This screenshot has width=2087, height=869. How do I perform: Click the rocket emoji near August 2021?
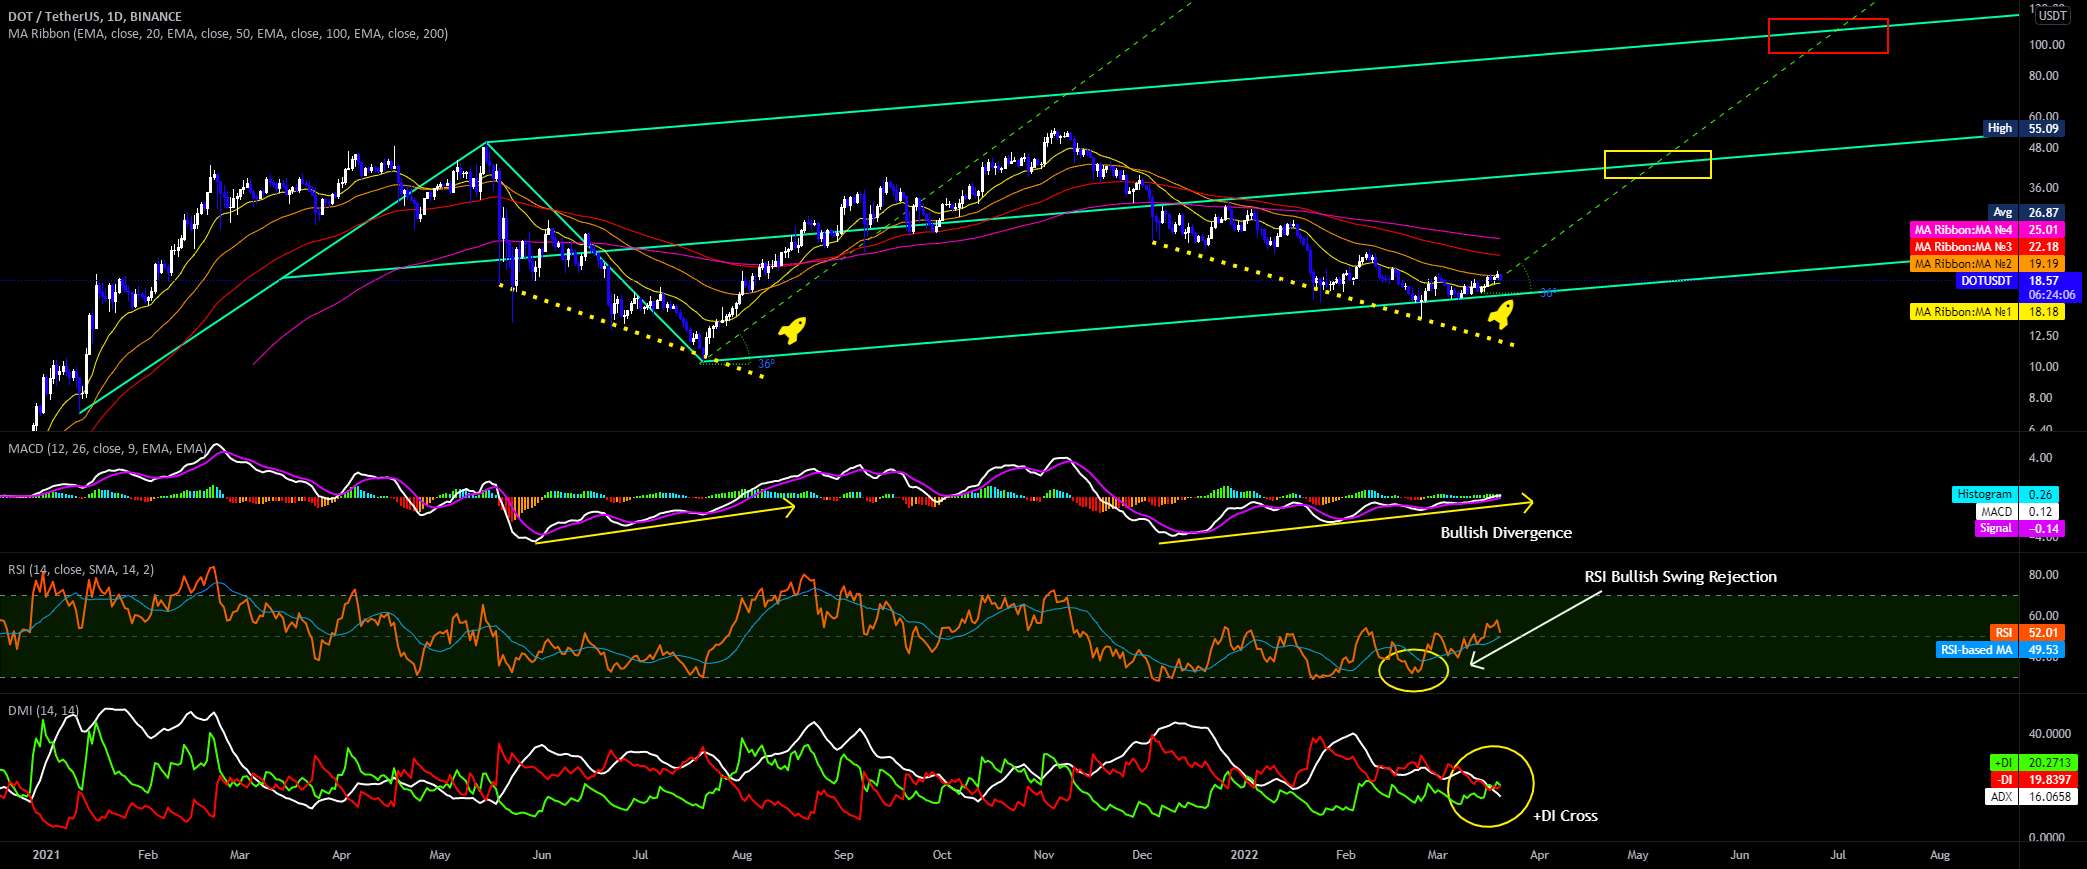[x=793, y=330]
